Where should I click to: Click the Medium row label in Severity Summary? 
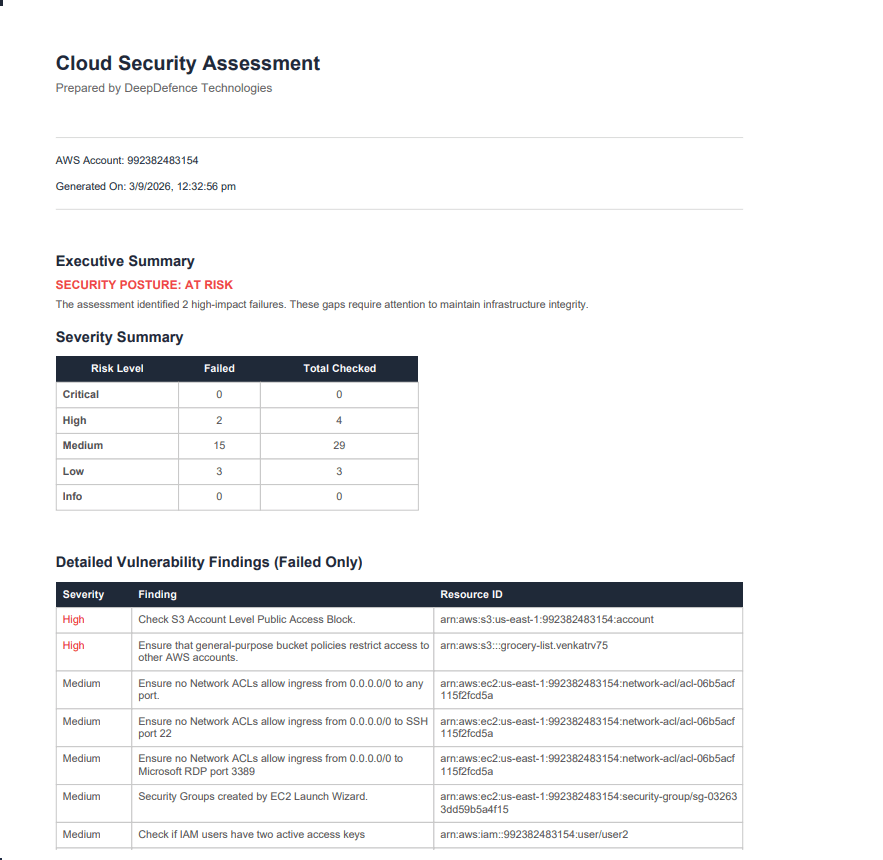click(83, 445)
